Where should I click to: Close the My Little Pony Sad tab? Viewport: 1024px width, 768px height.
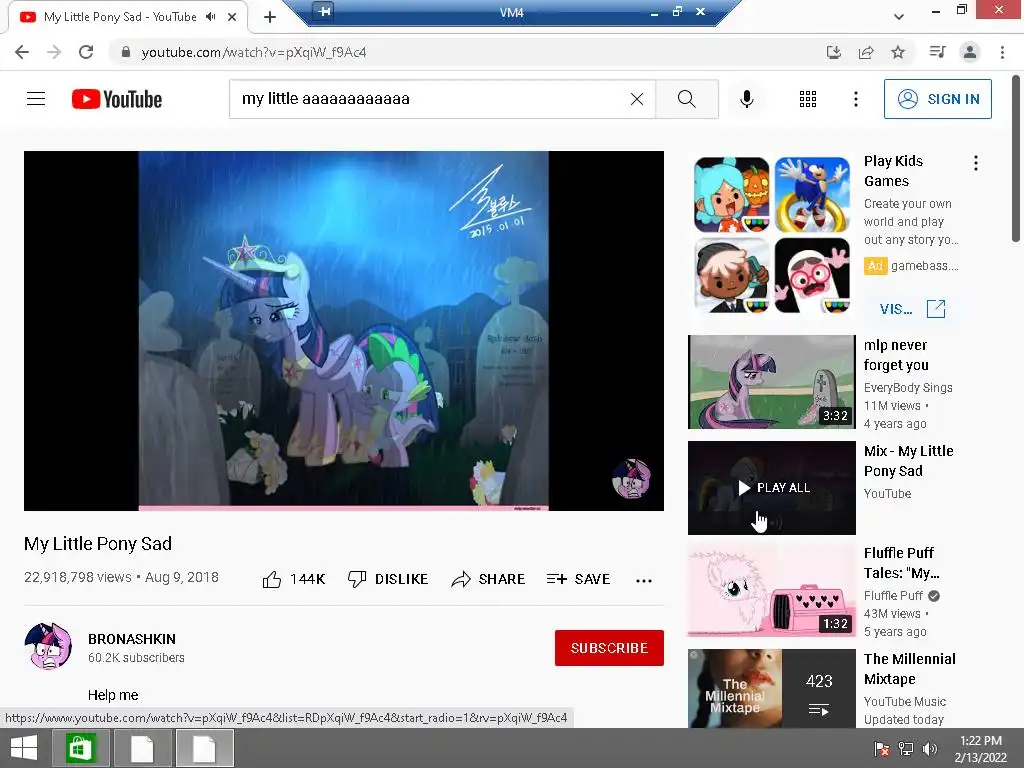point(232,17)
